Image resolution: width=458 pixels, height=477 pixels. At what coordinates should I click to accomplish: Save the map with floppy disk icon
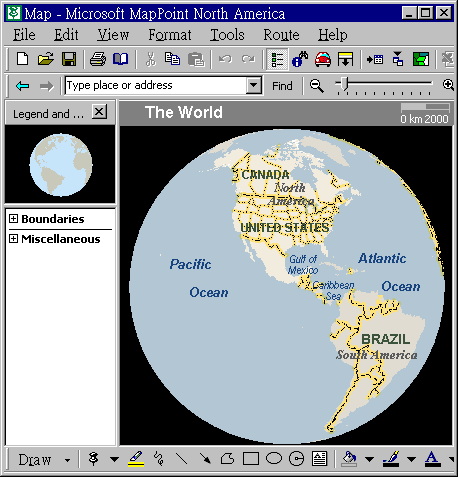click(x=69, y=59)
